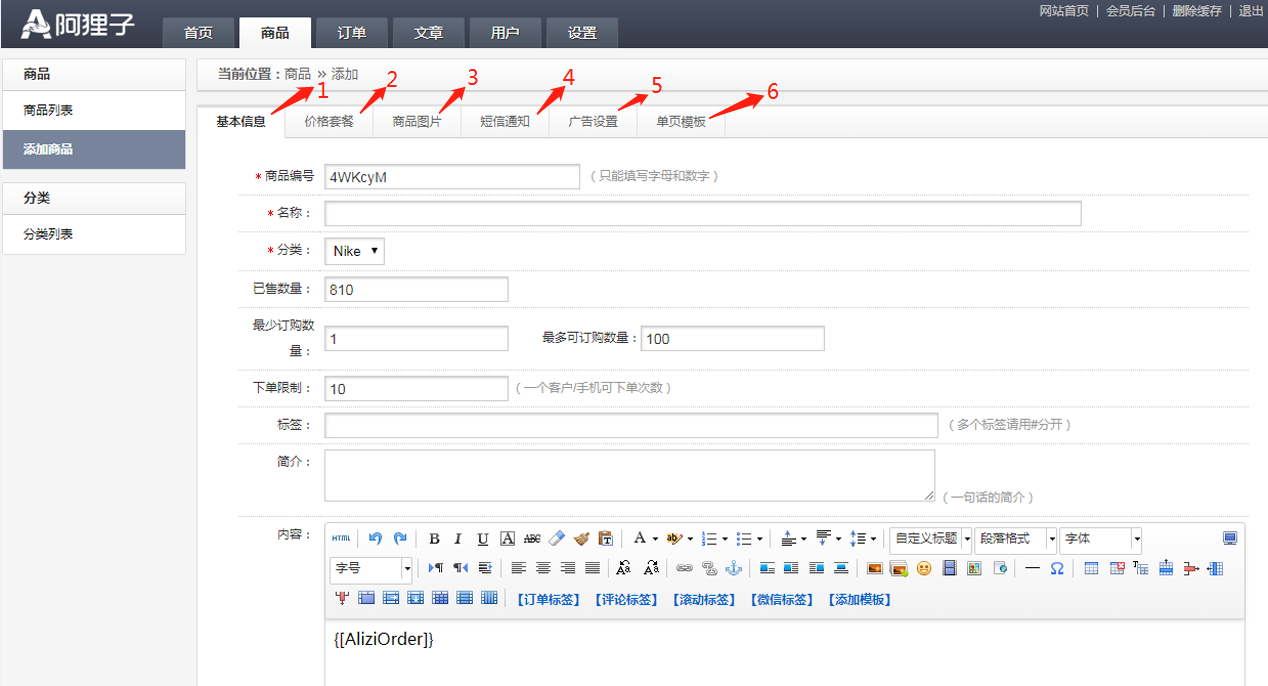Switch to the 价格套餐 tab
This screenshot has width=1268, height=686.
329,122
